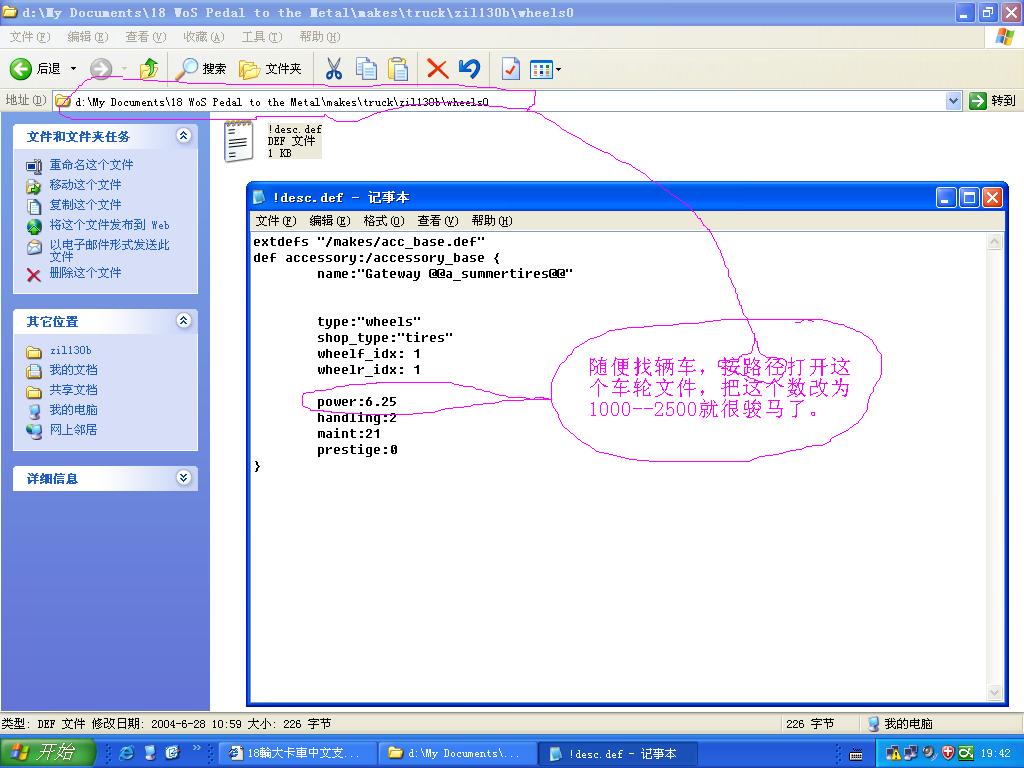Click the address bar path field
Viewport: 1024px width, 768px height.
(500, 101)
